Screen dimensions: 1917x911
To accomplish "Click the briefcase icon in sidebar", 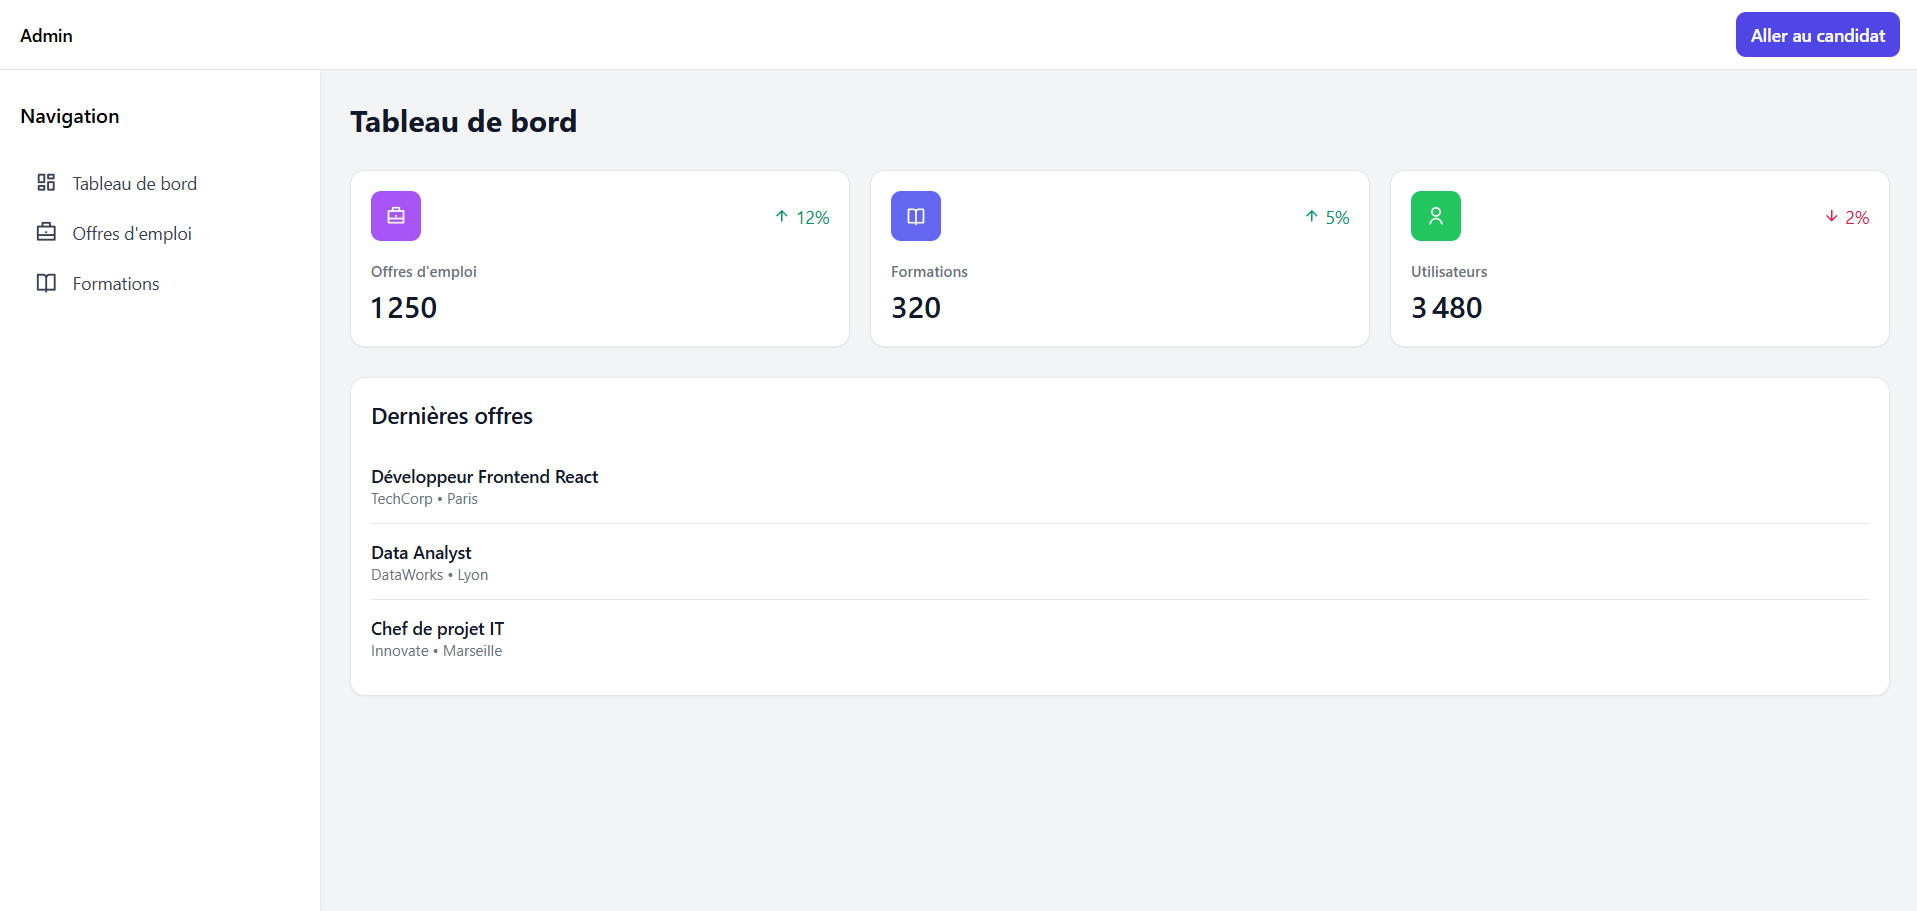I will tap(46, 232).
